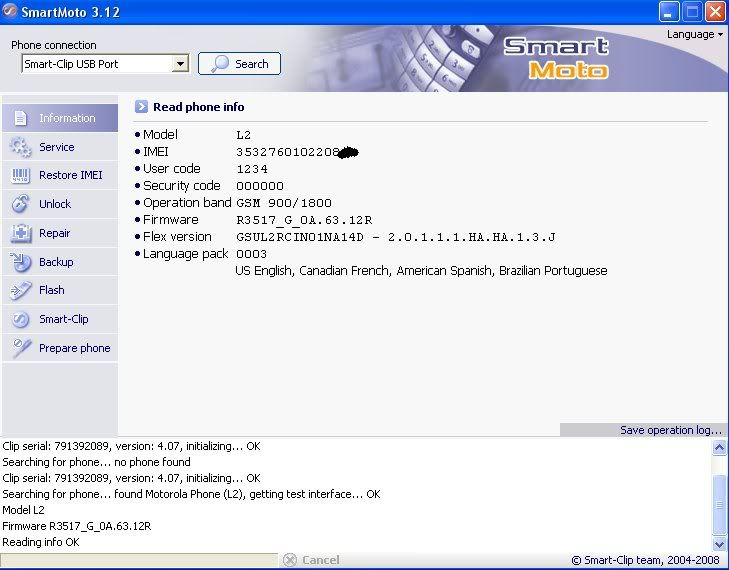729x570 pixels.
Task: Click the Search button
Action: tap(239, 64)
